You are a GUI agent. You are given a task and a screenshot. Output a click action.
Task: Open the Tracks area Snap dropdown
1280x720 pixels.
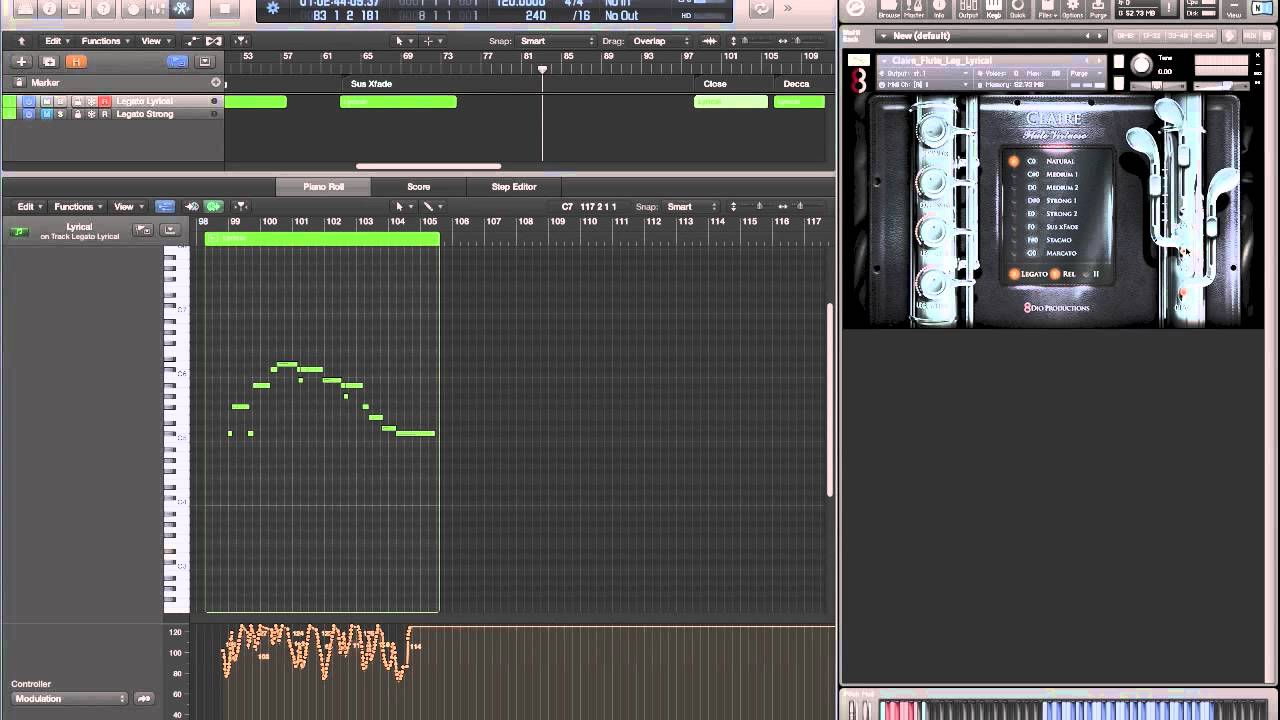[558, 41]
